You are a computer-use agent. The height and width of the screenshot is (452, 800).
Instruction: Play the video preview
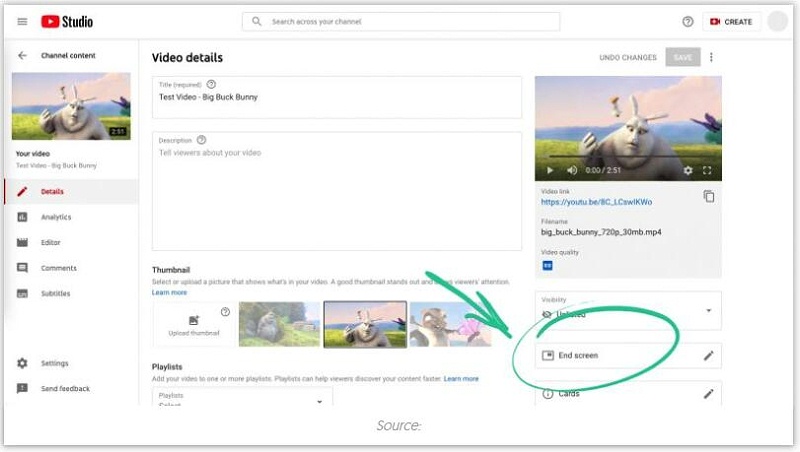[x=550, y=171]
